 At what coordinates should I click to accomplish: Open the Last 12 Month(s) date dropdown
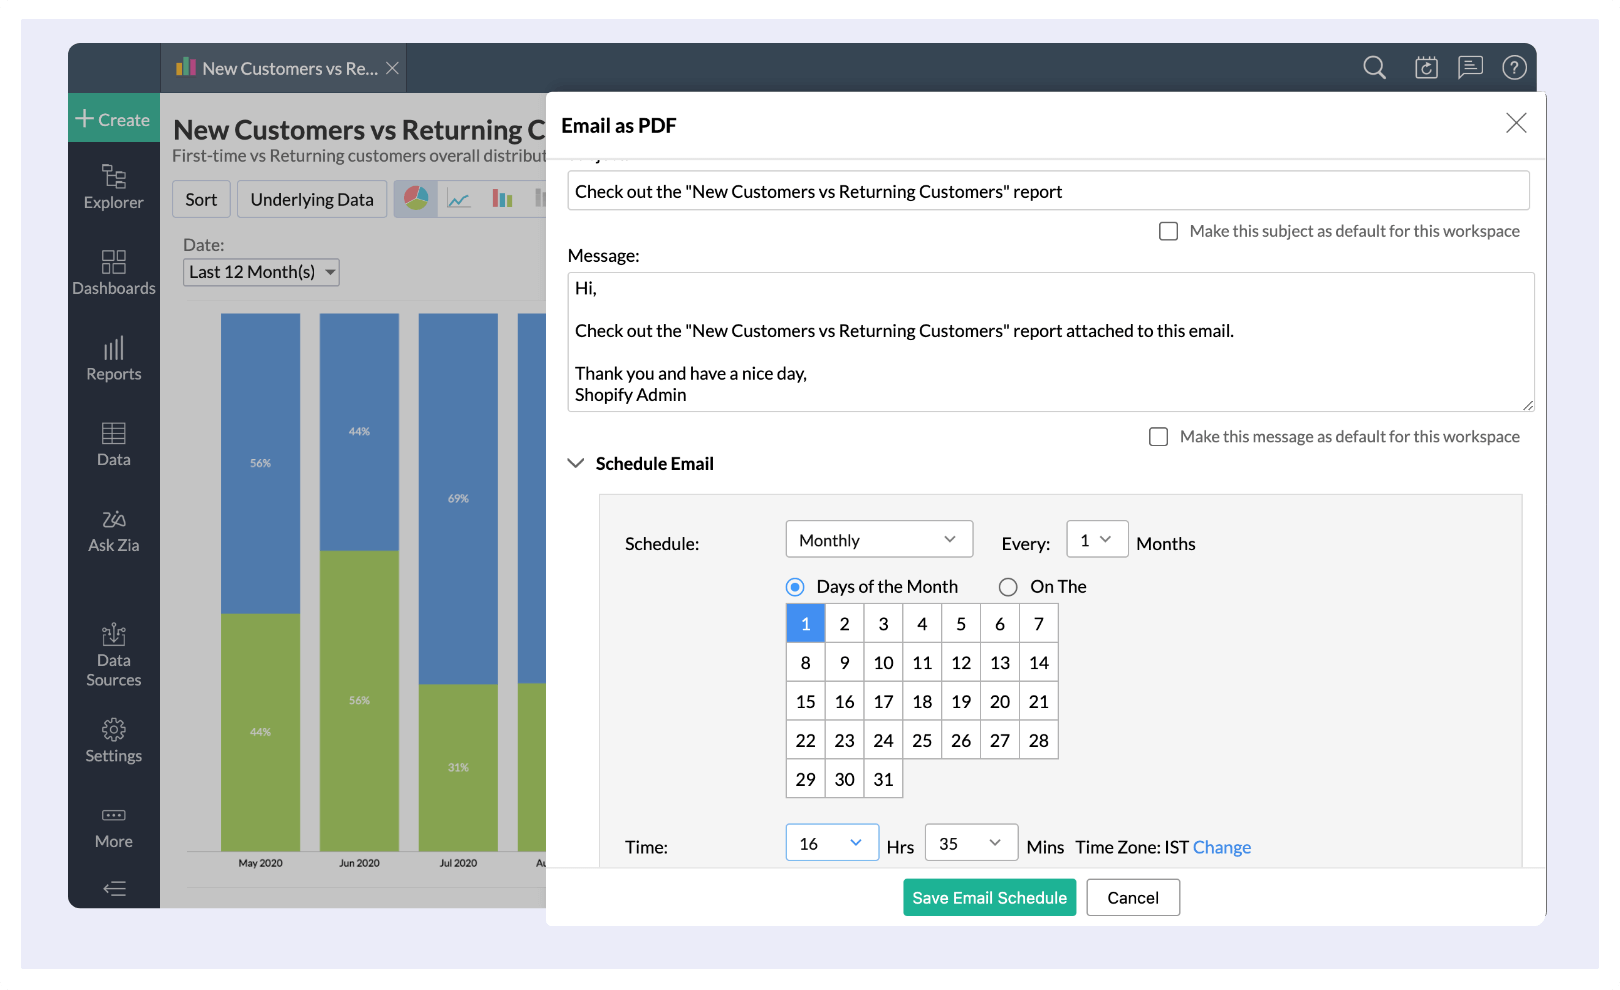tap(261, 272)
